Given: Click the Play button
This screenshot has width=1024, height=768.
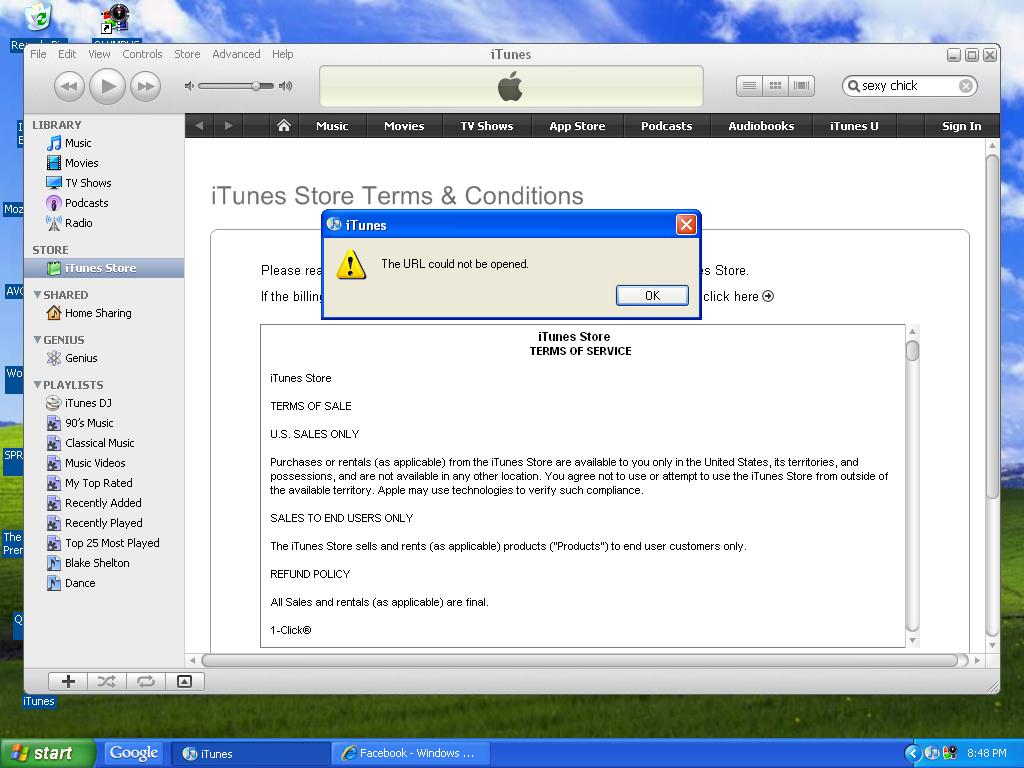Looking at the screenshot, I should [x=108, y=86].
